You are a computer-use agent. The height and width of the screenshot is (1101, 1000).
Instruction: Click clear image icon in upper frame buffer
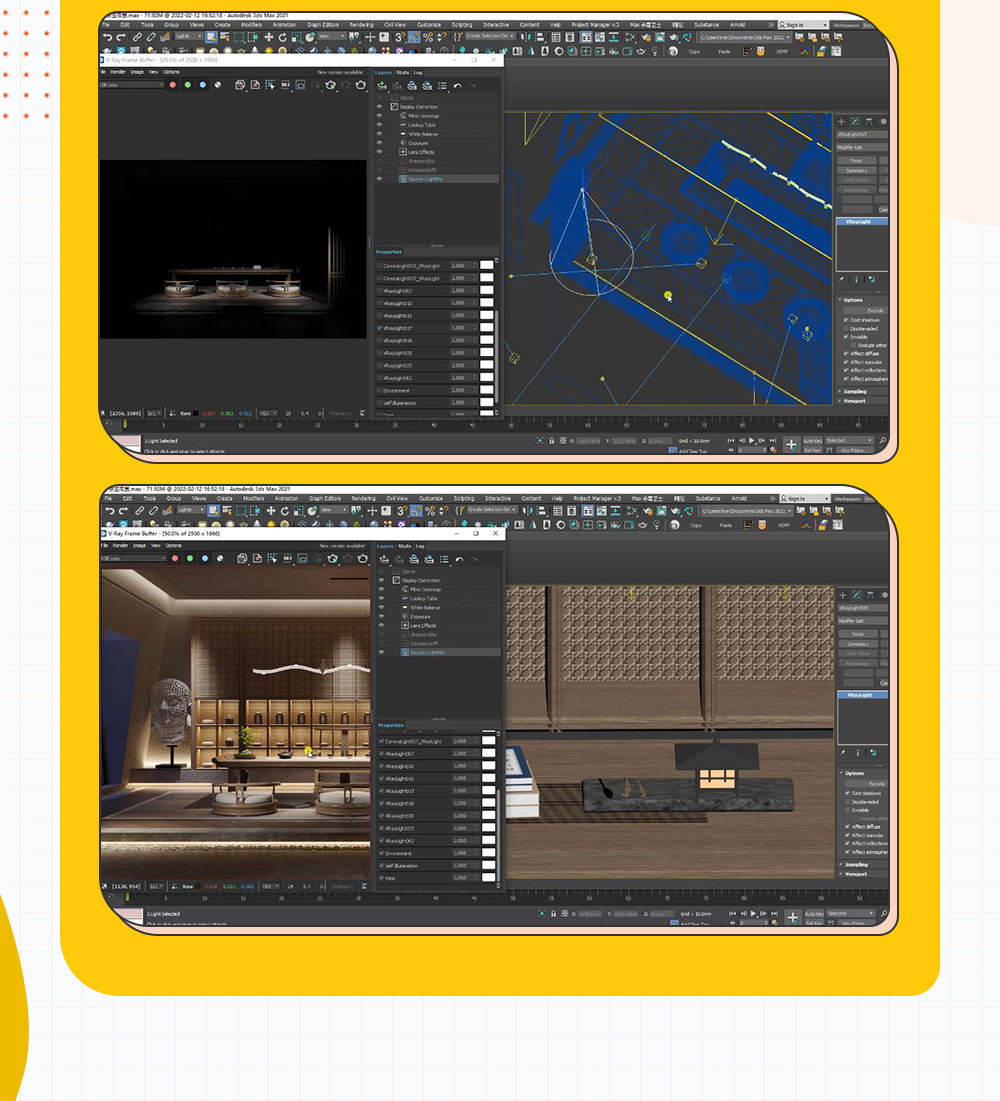255,85
